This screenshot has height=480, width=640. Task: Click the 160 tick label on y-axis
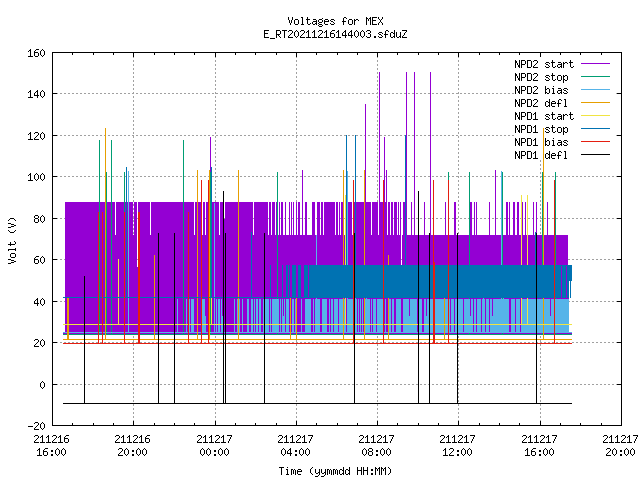coord(36,53)
